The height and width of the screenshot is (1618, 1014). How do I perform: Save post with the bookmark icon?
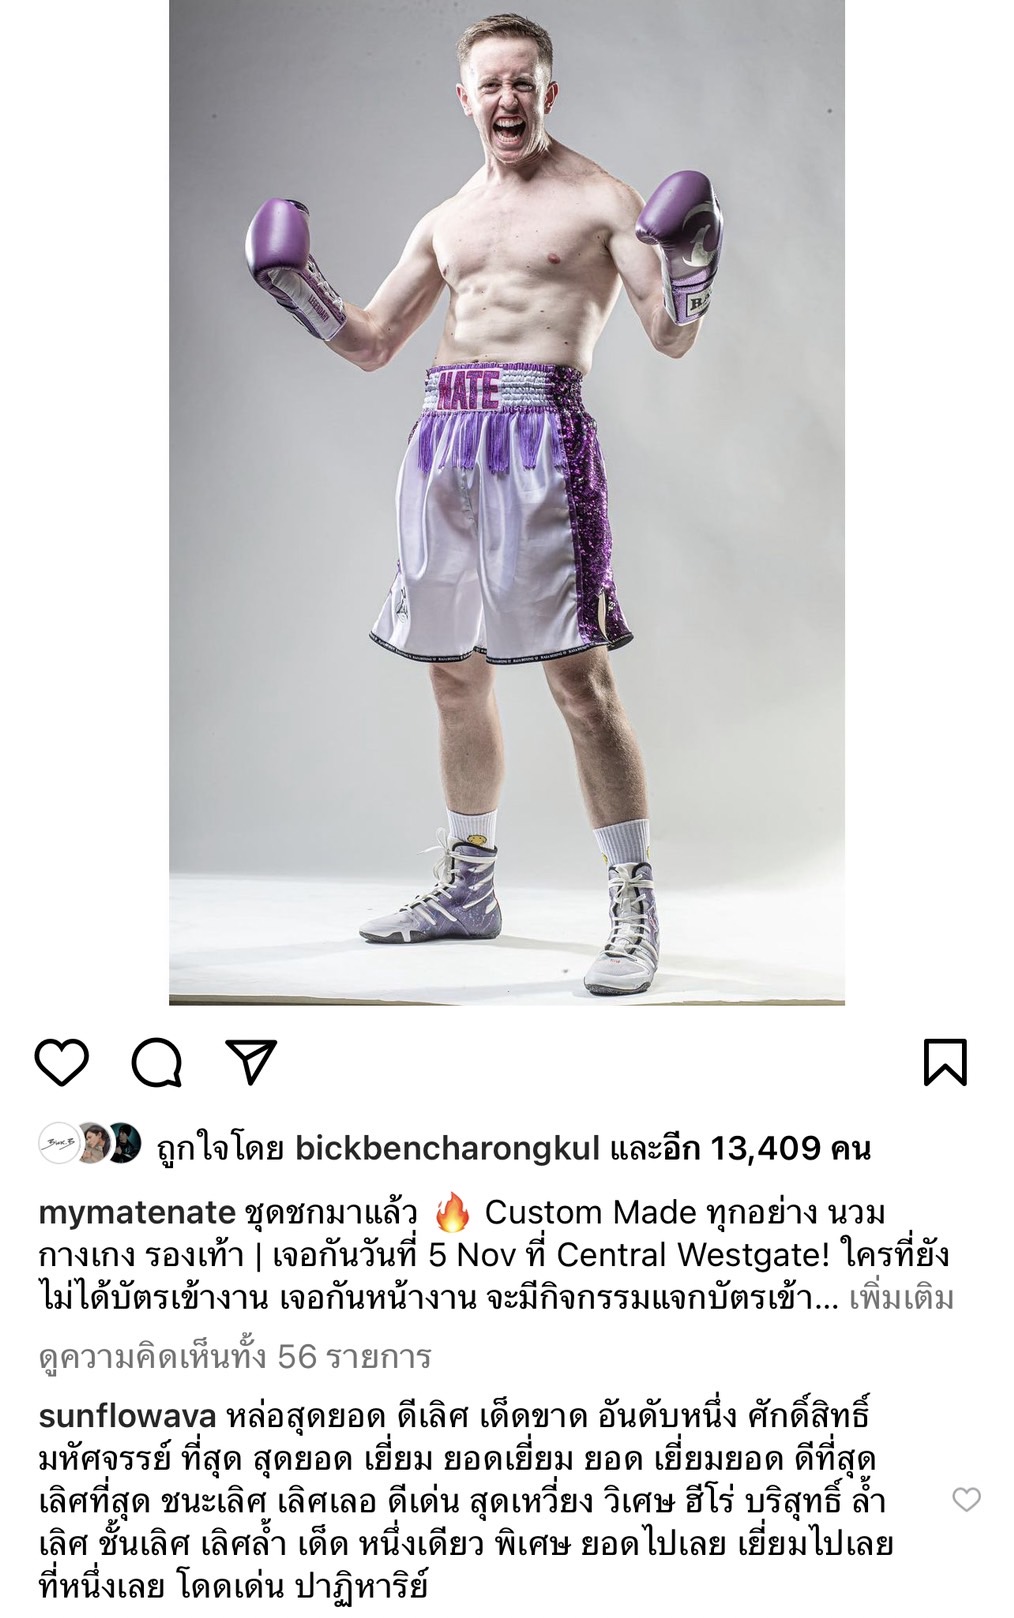coord(945,1062)
